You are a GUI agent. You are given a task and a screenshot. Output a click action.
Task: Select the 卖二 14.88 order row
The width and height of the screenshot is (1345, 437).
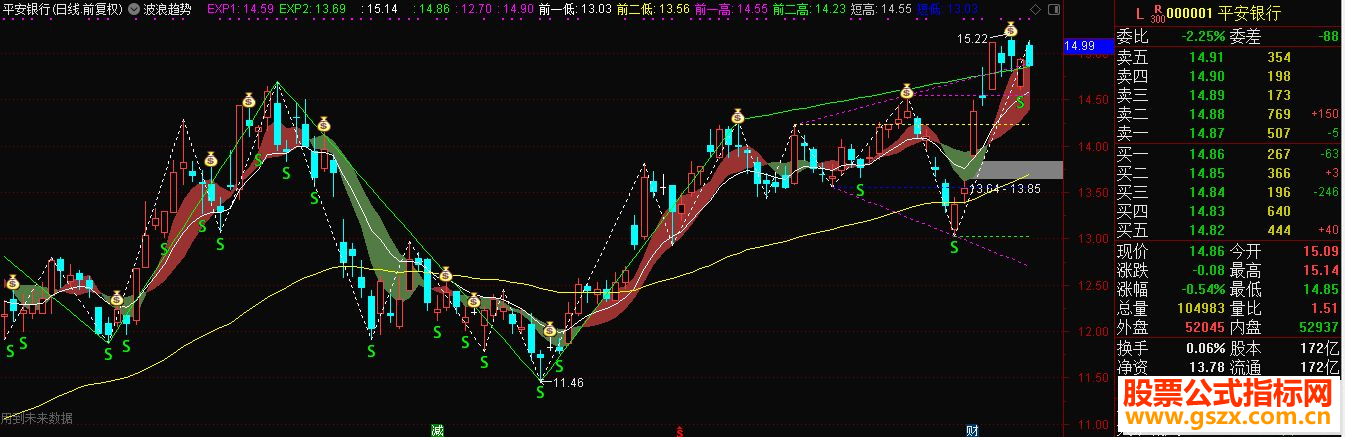pyautogui.click(x=1228, y=114)
